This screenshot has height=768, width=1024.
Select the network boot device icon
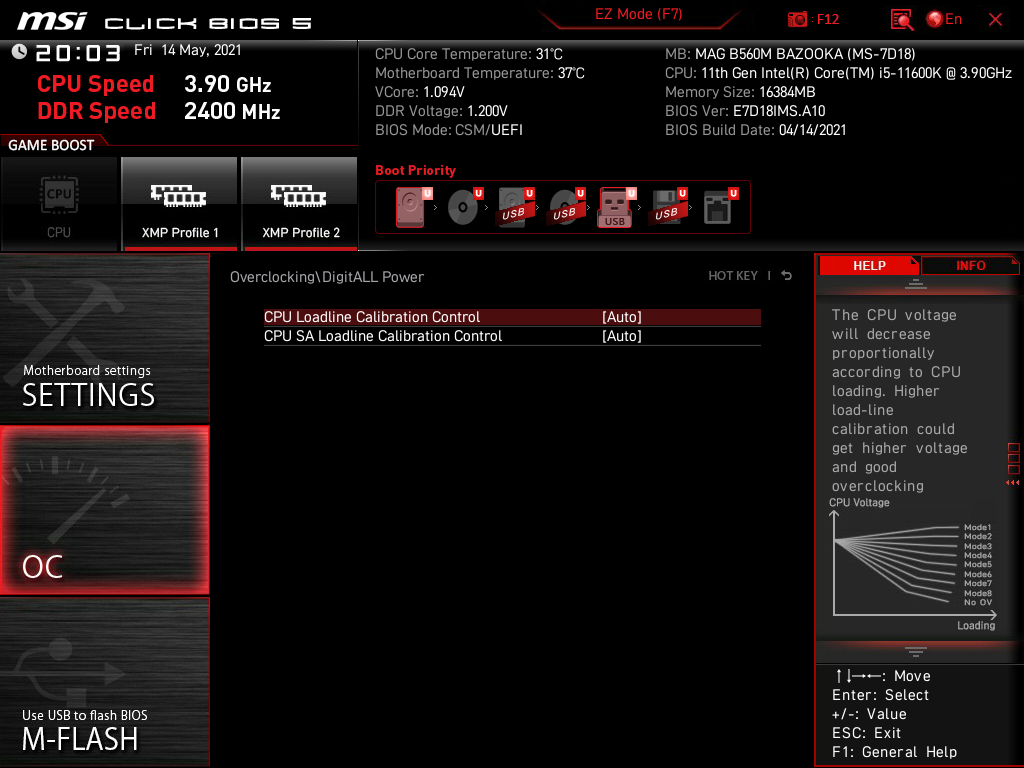point(720,207)
